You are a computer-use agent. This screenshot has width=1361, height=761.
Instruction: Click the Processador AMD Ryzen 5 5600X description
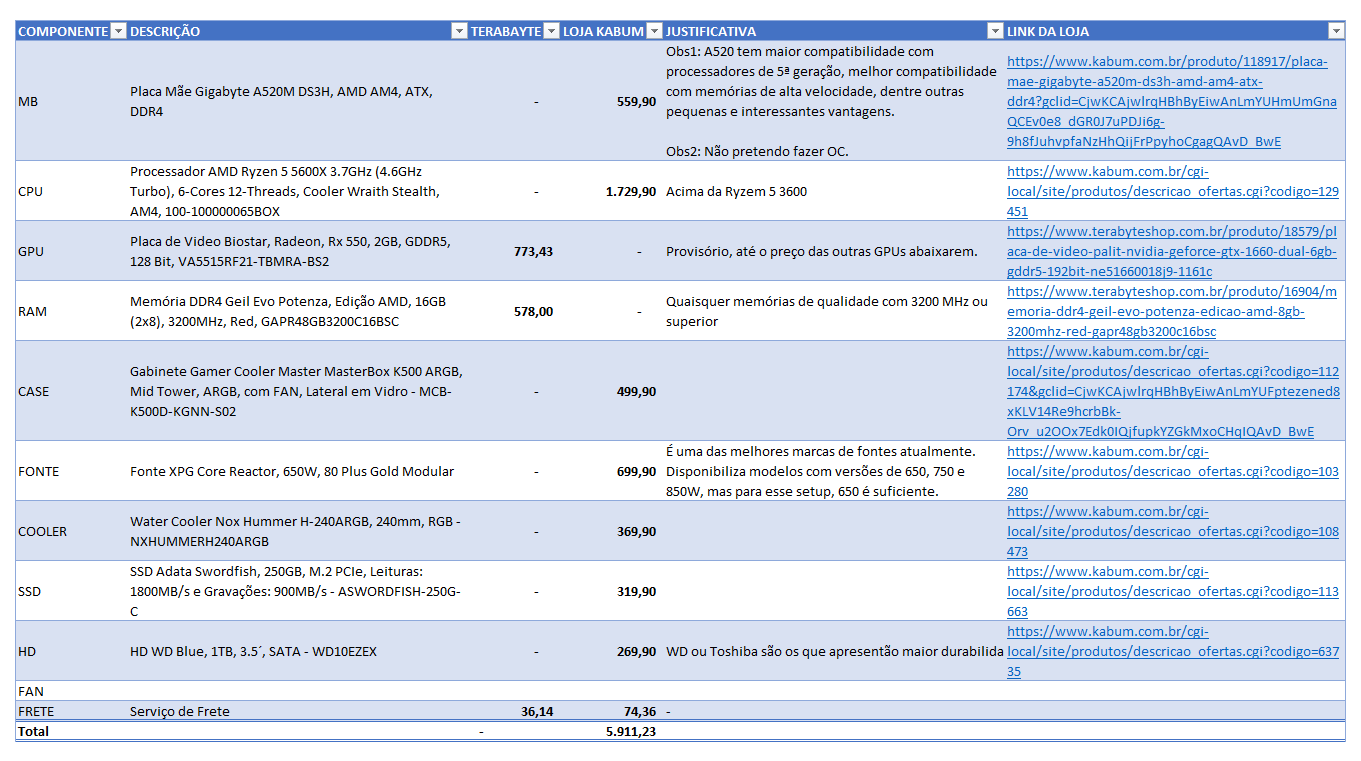(x=285, y=191)
